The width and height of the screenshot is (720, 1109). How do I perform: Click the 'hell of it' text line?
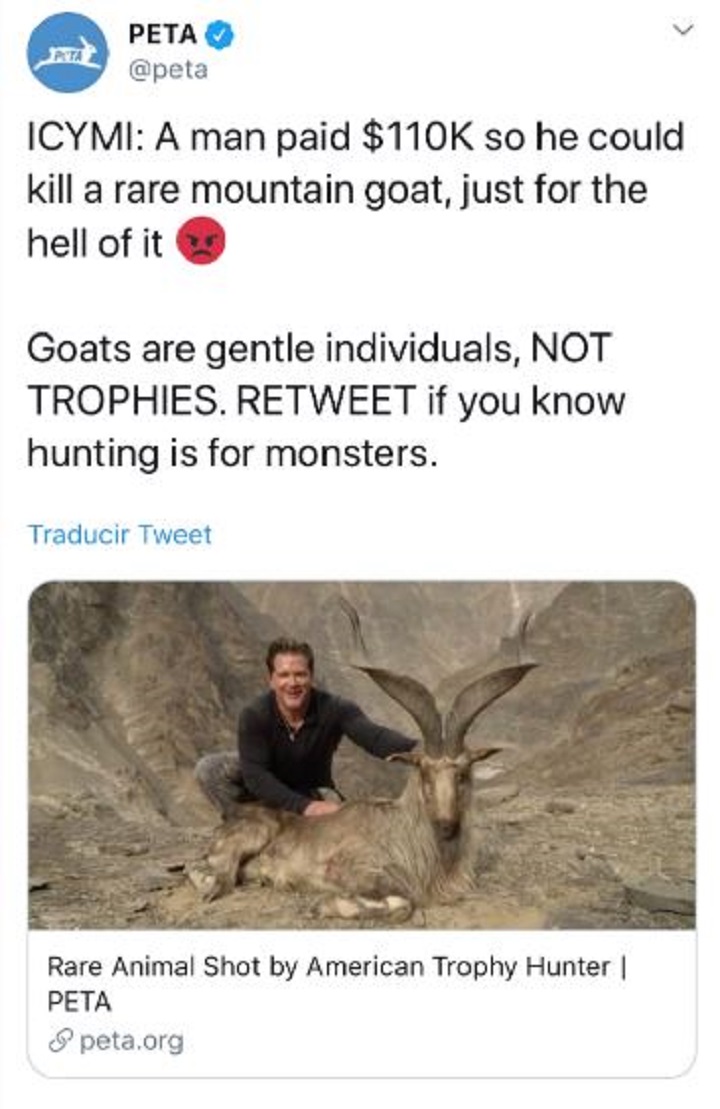point(95,243)
